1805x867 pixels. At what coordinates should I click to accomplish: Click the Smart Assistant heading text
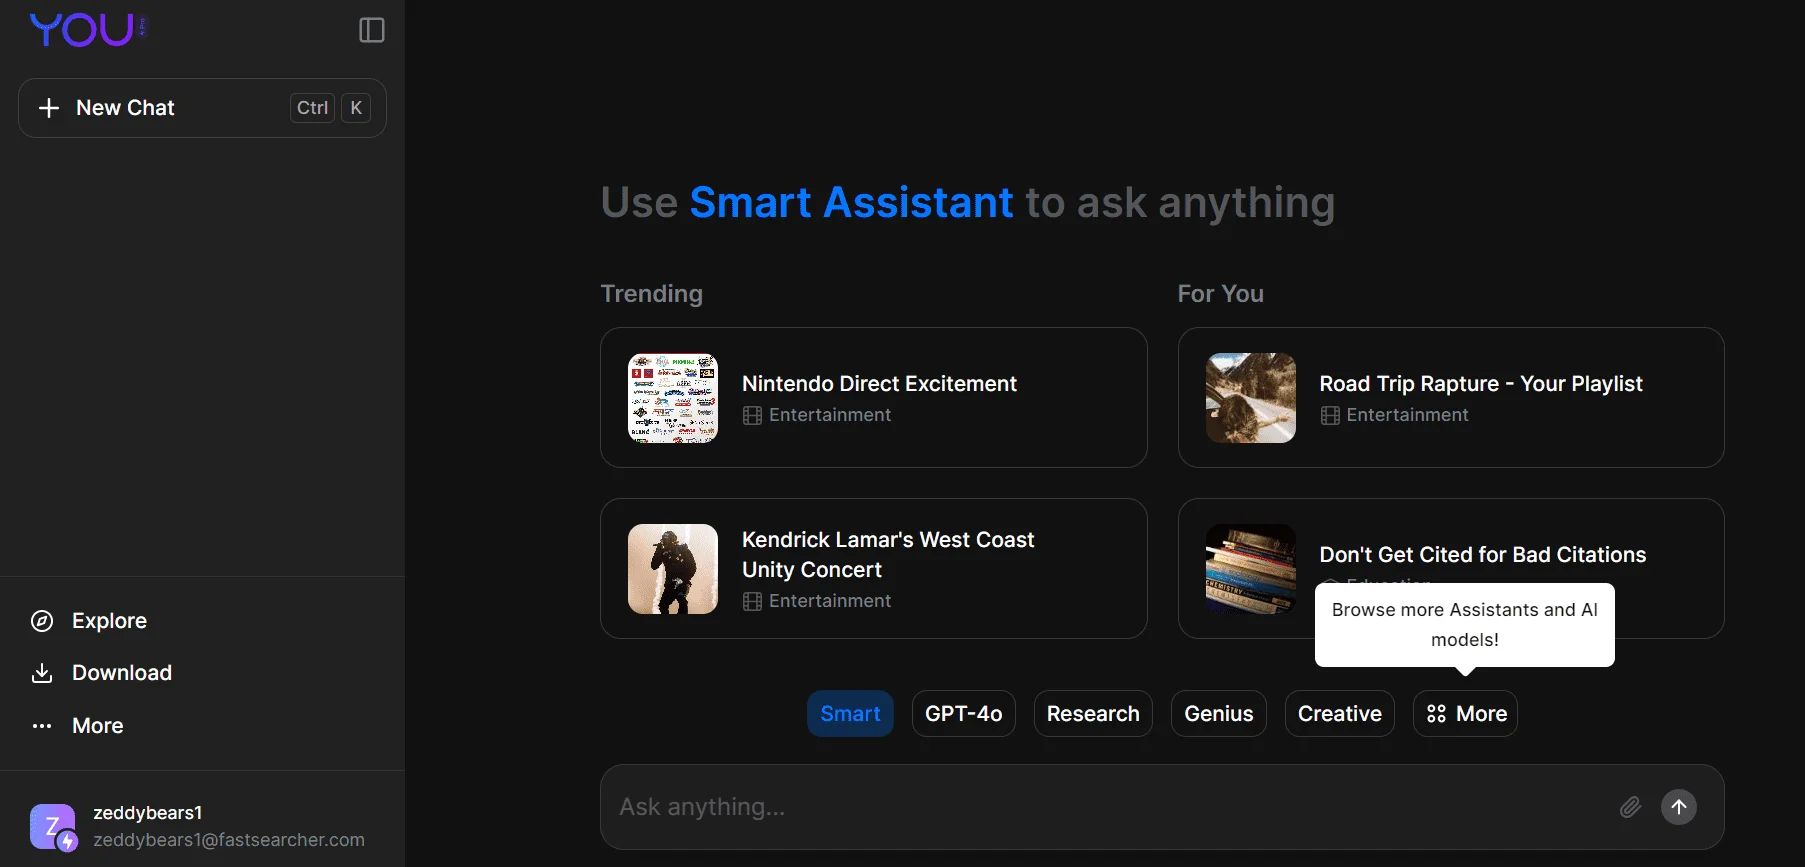tap(851, 203)
